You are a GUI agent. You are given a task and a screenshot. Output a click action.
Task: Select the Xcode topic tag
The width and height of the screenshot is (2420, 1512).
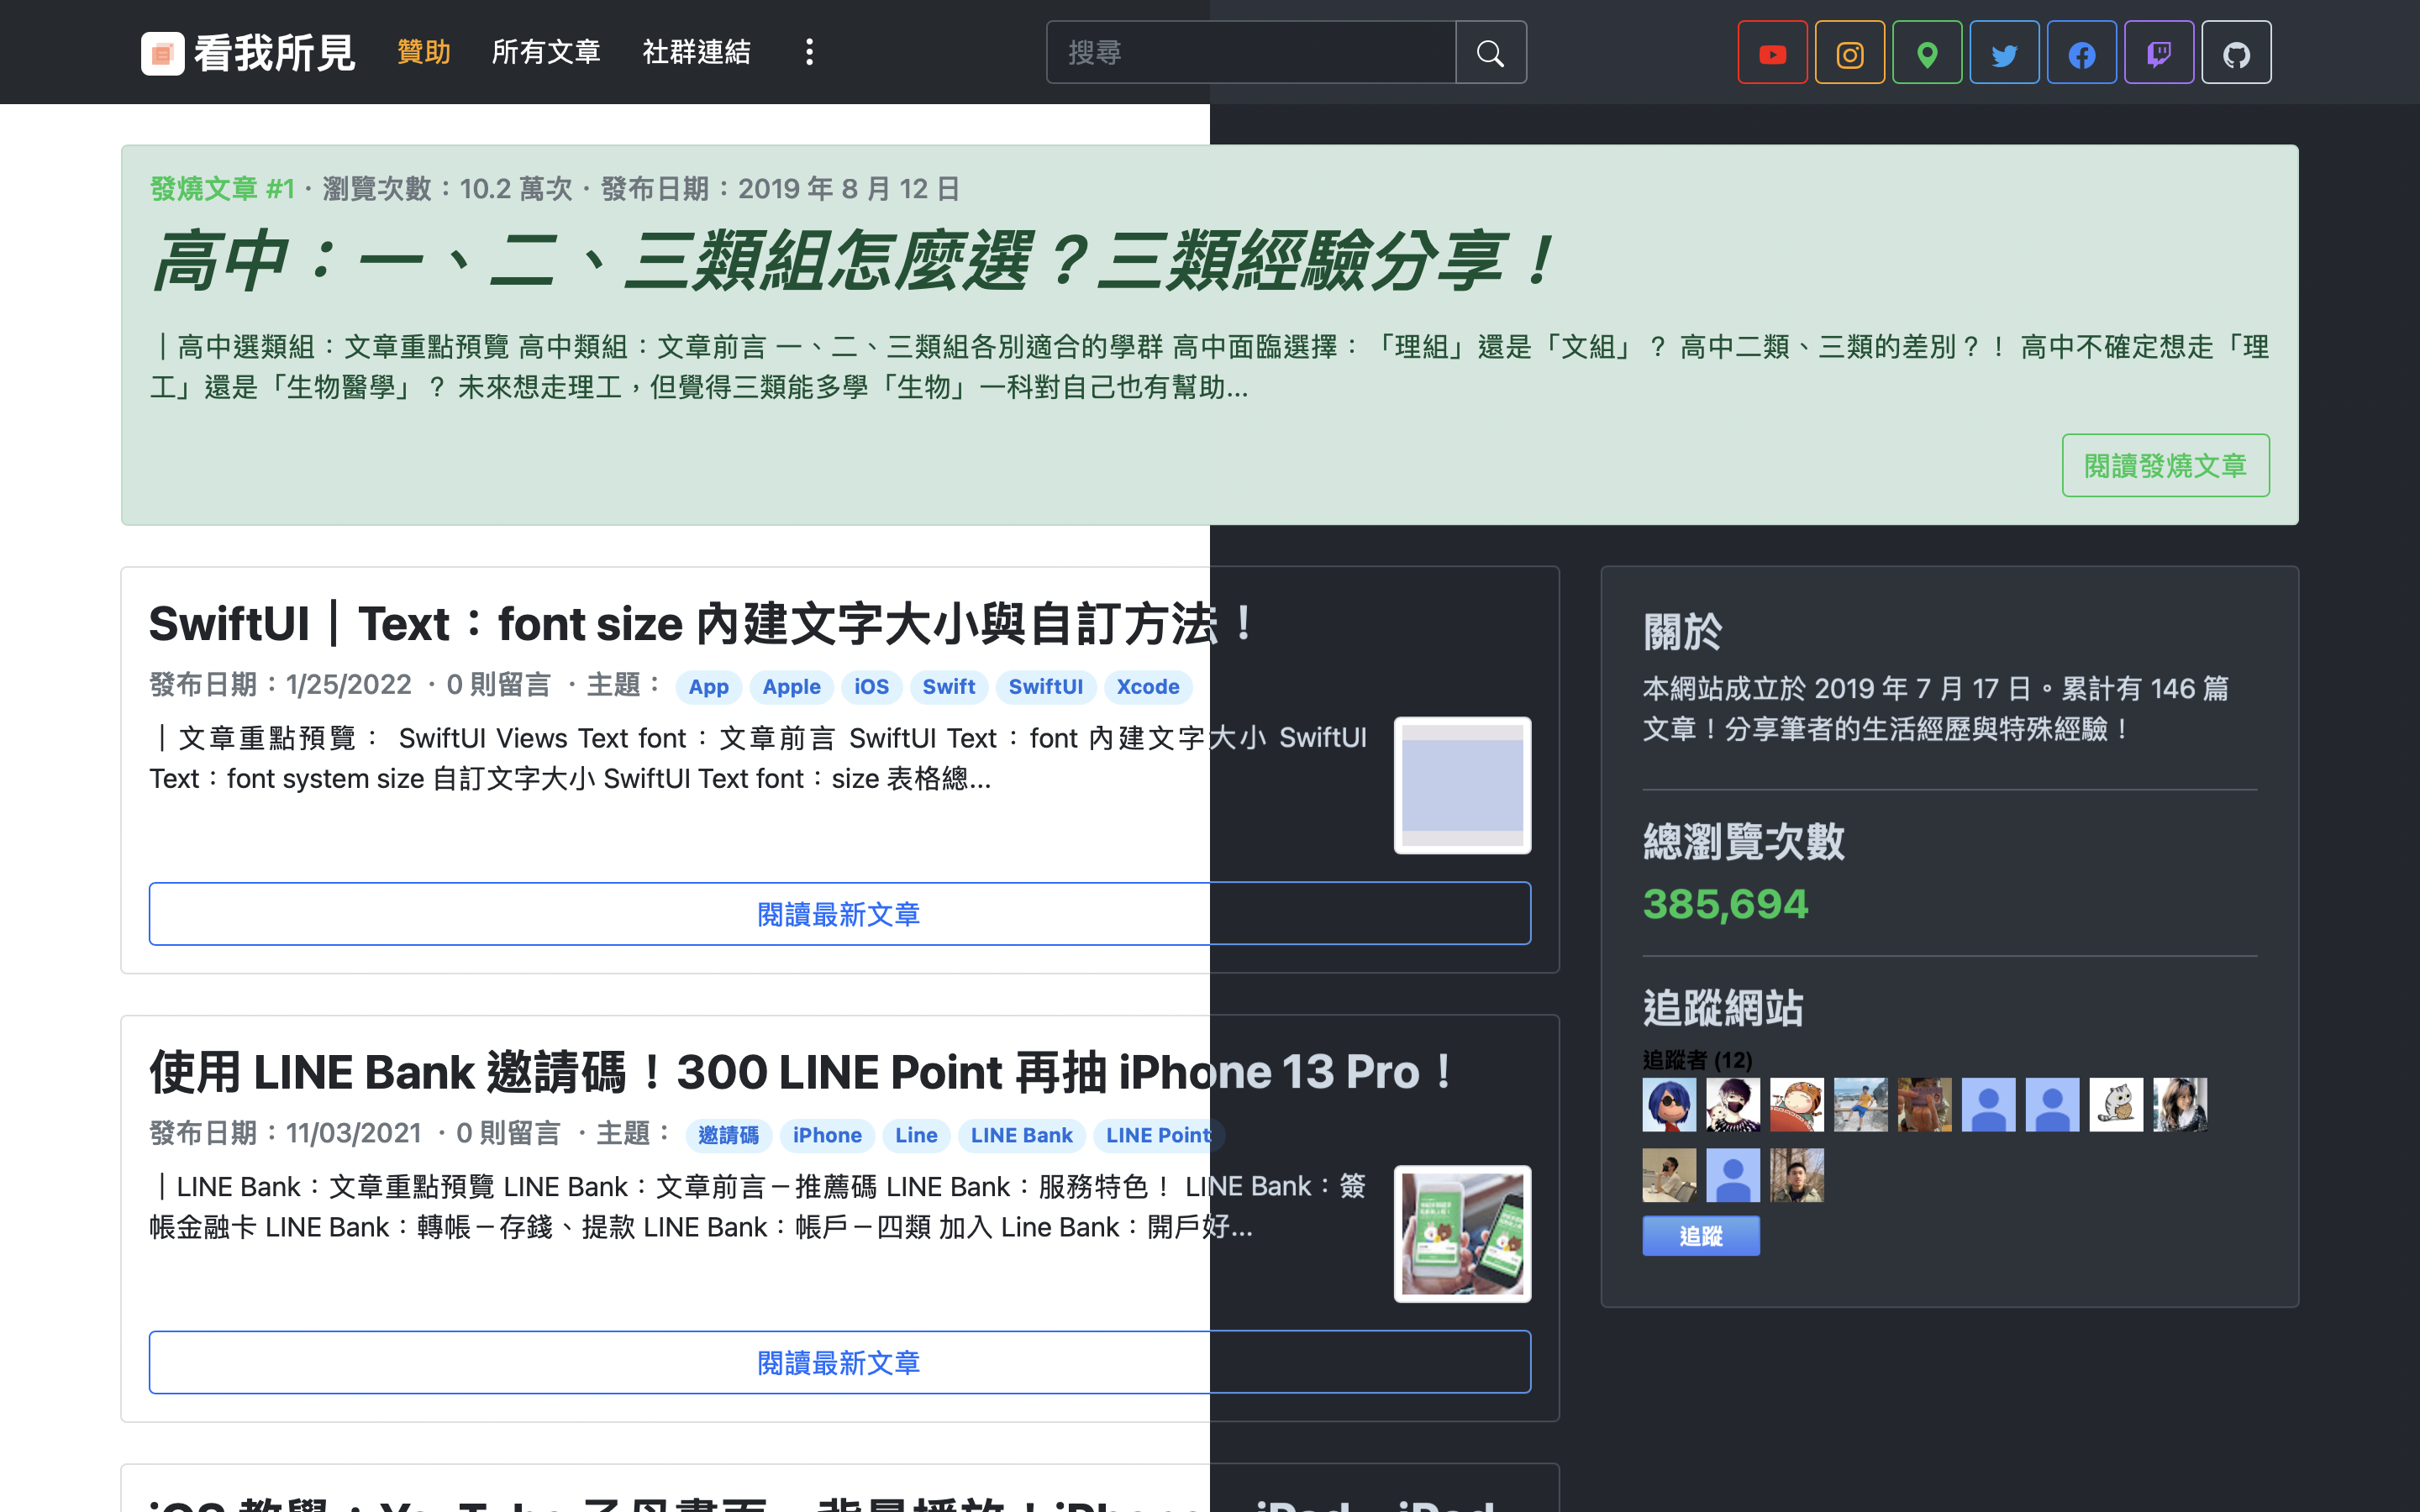coord(1147,687)
